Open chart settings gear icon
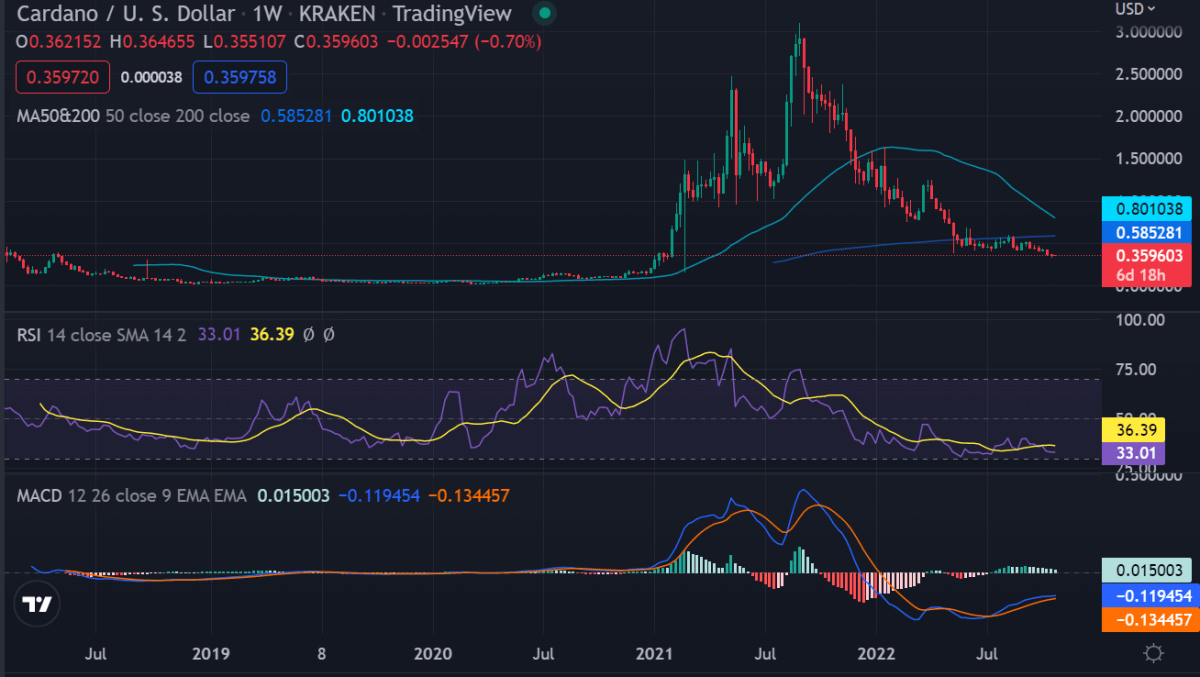 coord(1153,654)
